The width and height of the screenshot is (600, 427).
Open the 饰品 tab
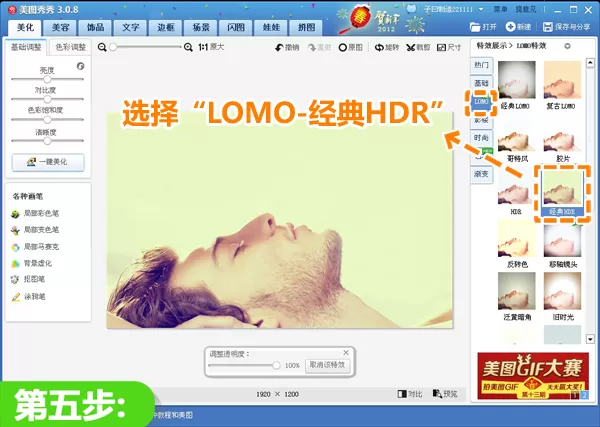tap(95, 28)
